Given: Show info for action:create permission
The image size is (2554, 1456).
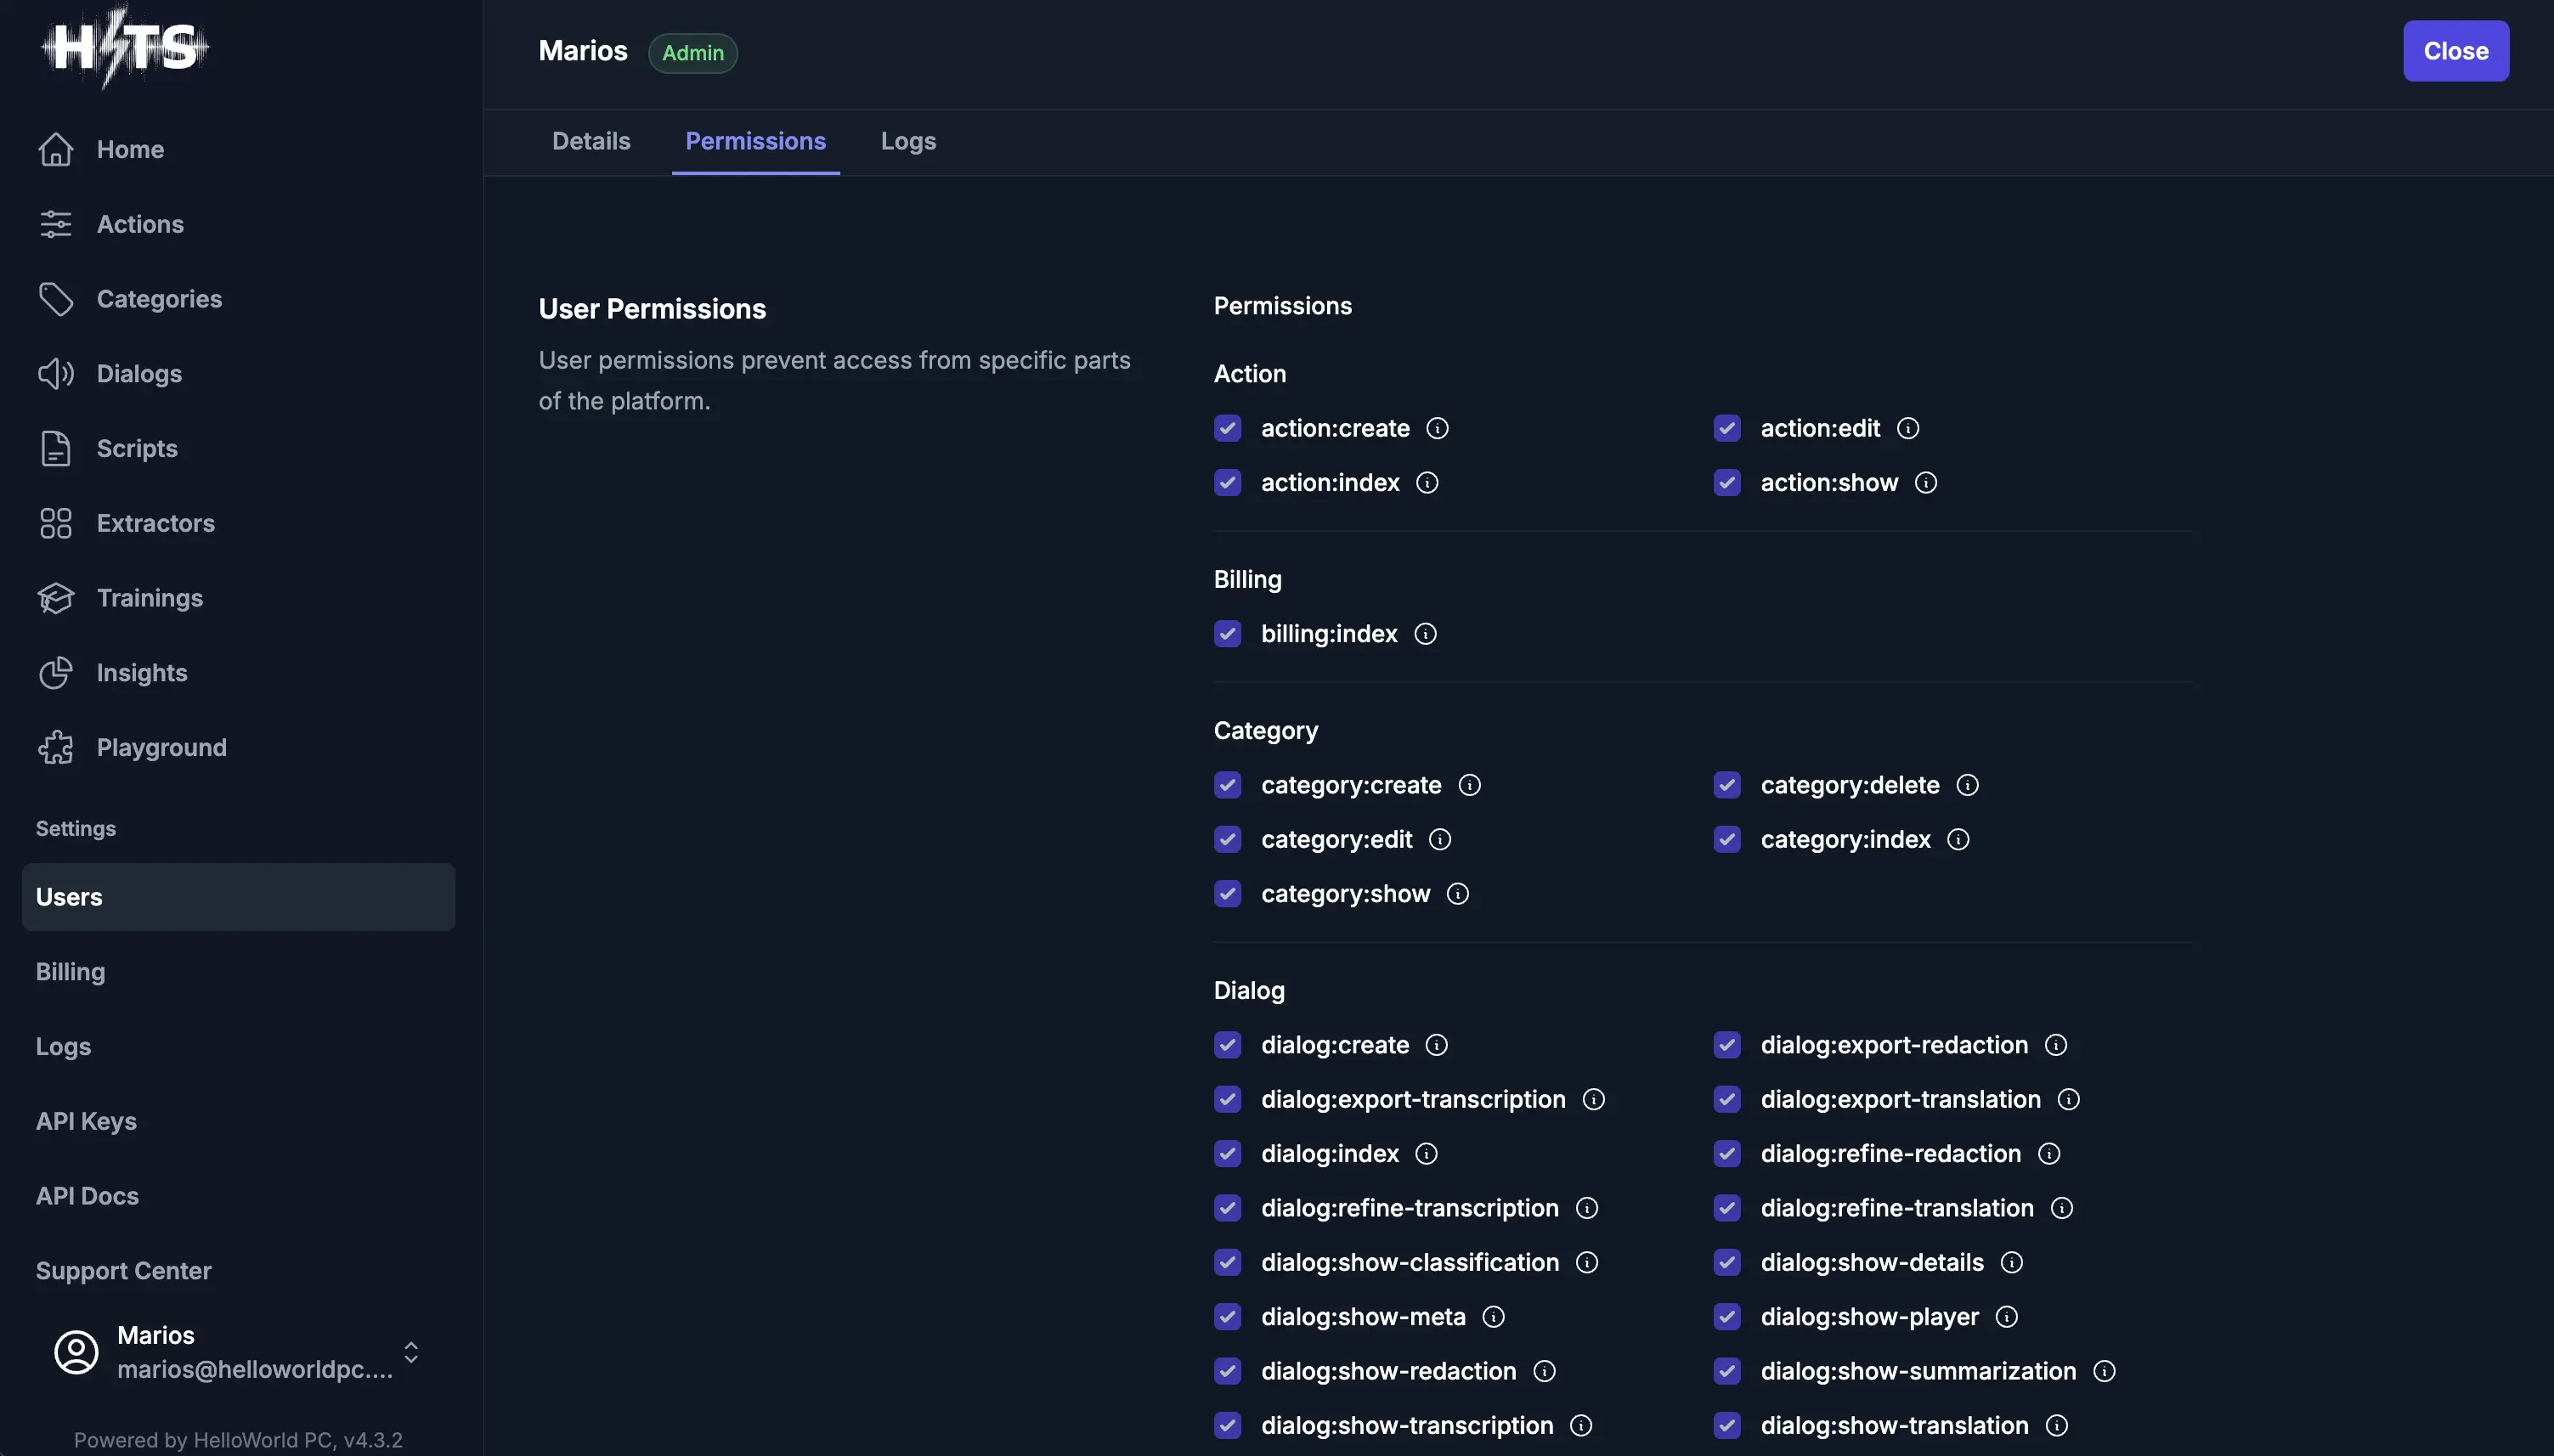Looking at the screenshot, I should (1437, 428).
